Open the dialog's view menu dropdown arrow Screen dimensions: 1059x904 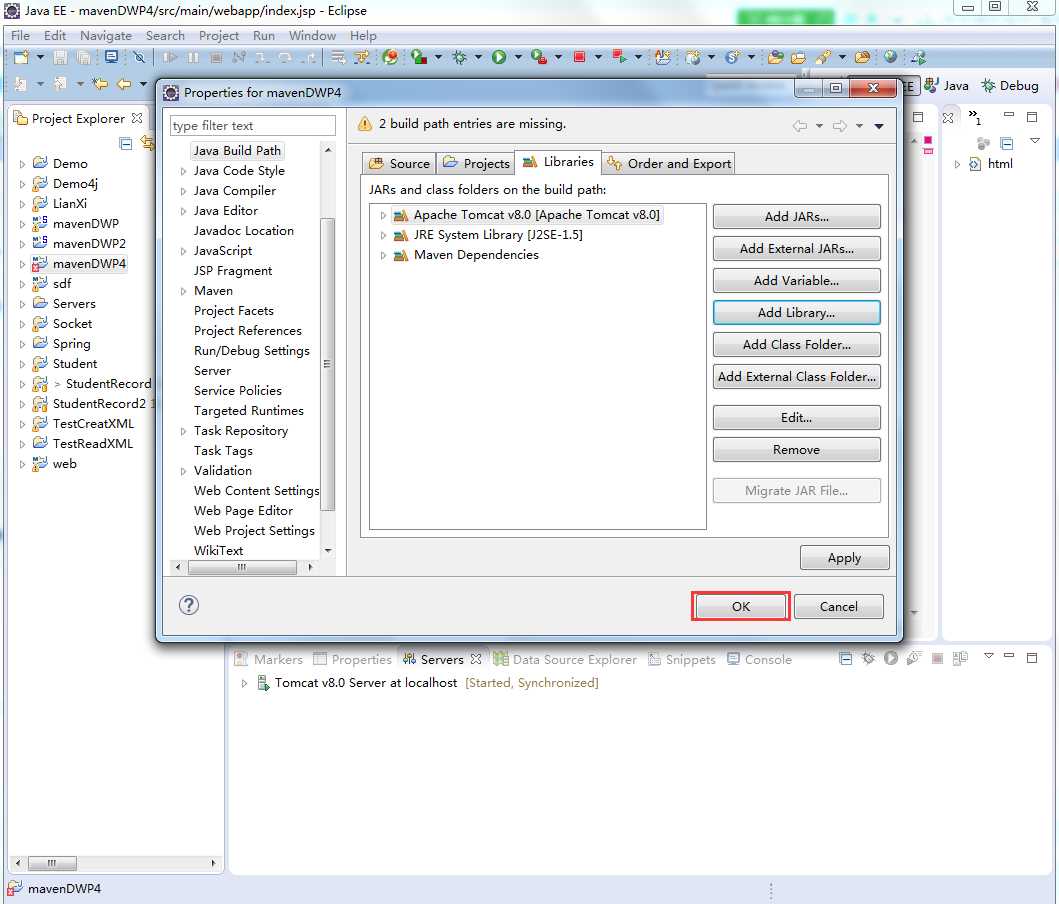[879, 126]
